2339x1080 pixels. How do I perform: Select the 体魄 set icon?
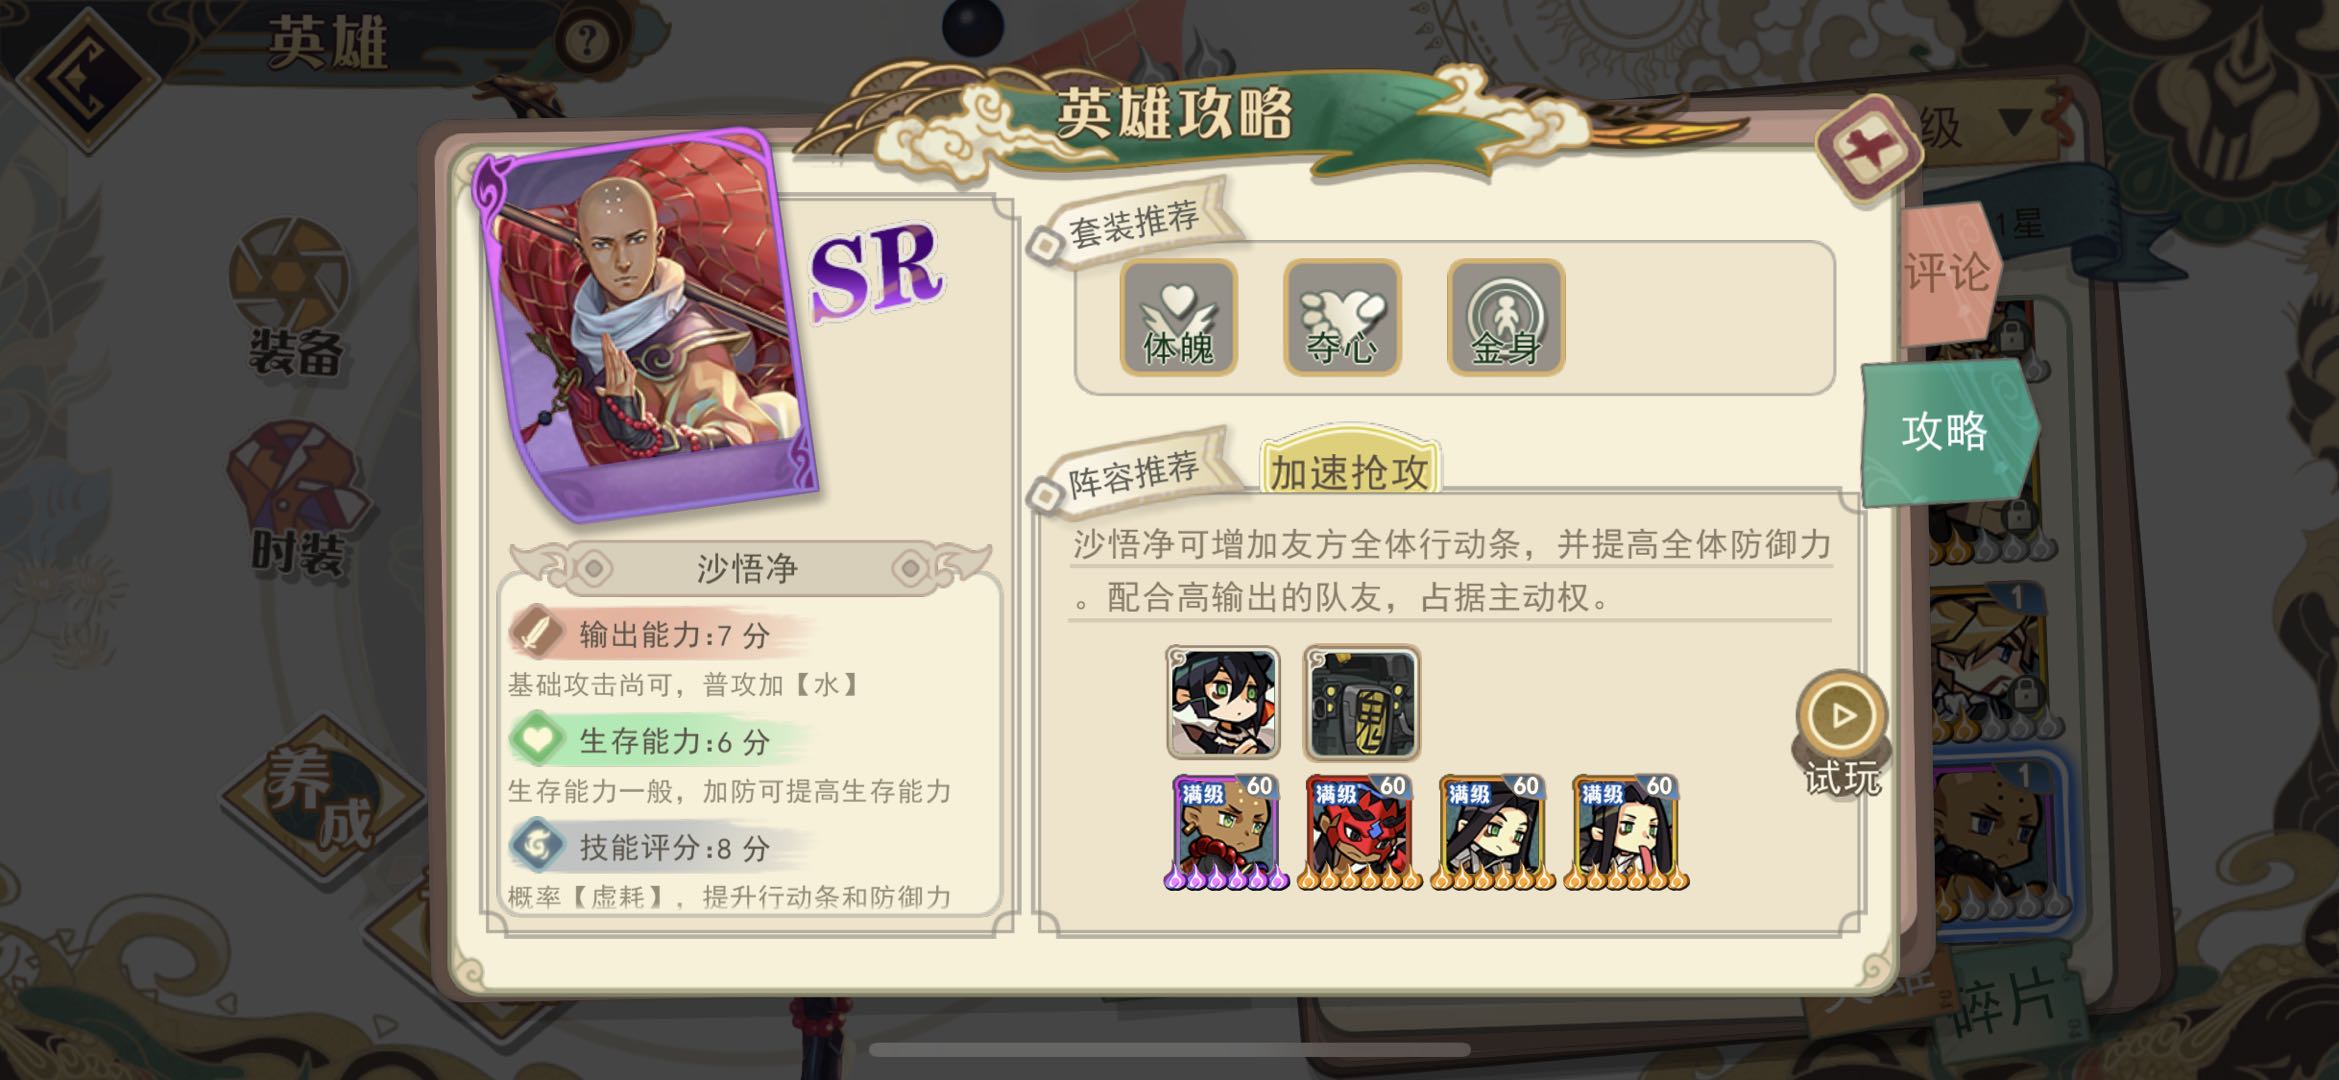(1178, 318)
